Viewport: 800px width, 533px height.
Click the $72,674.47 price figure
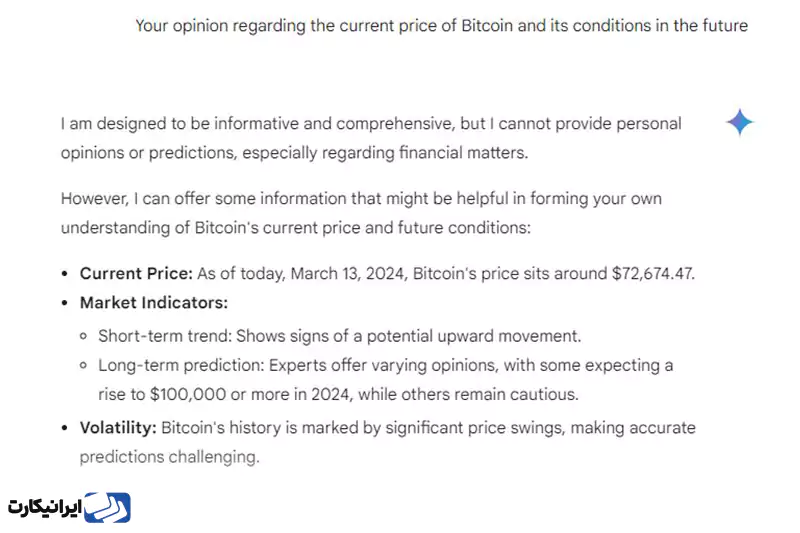click(653, 273)
